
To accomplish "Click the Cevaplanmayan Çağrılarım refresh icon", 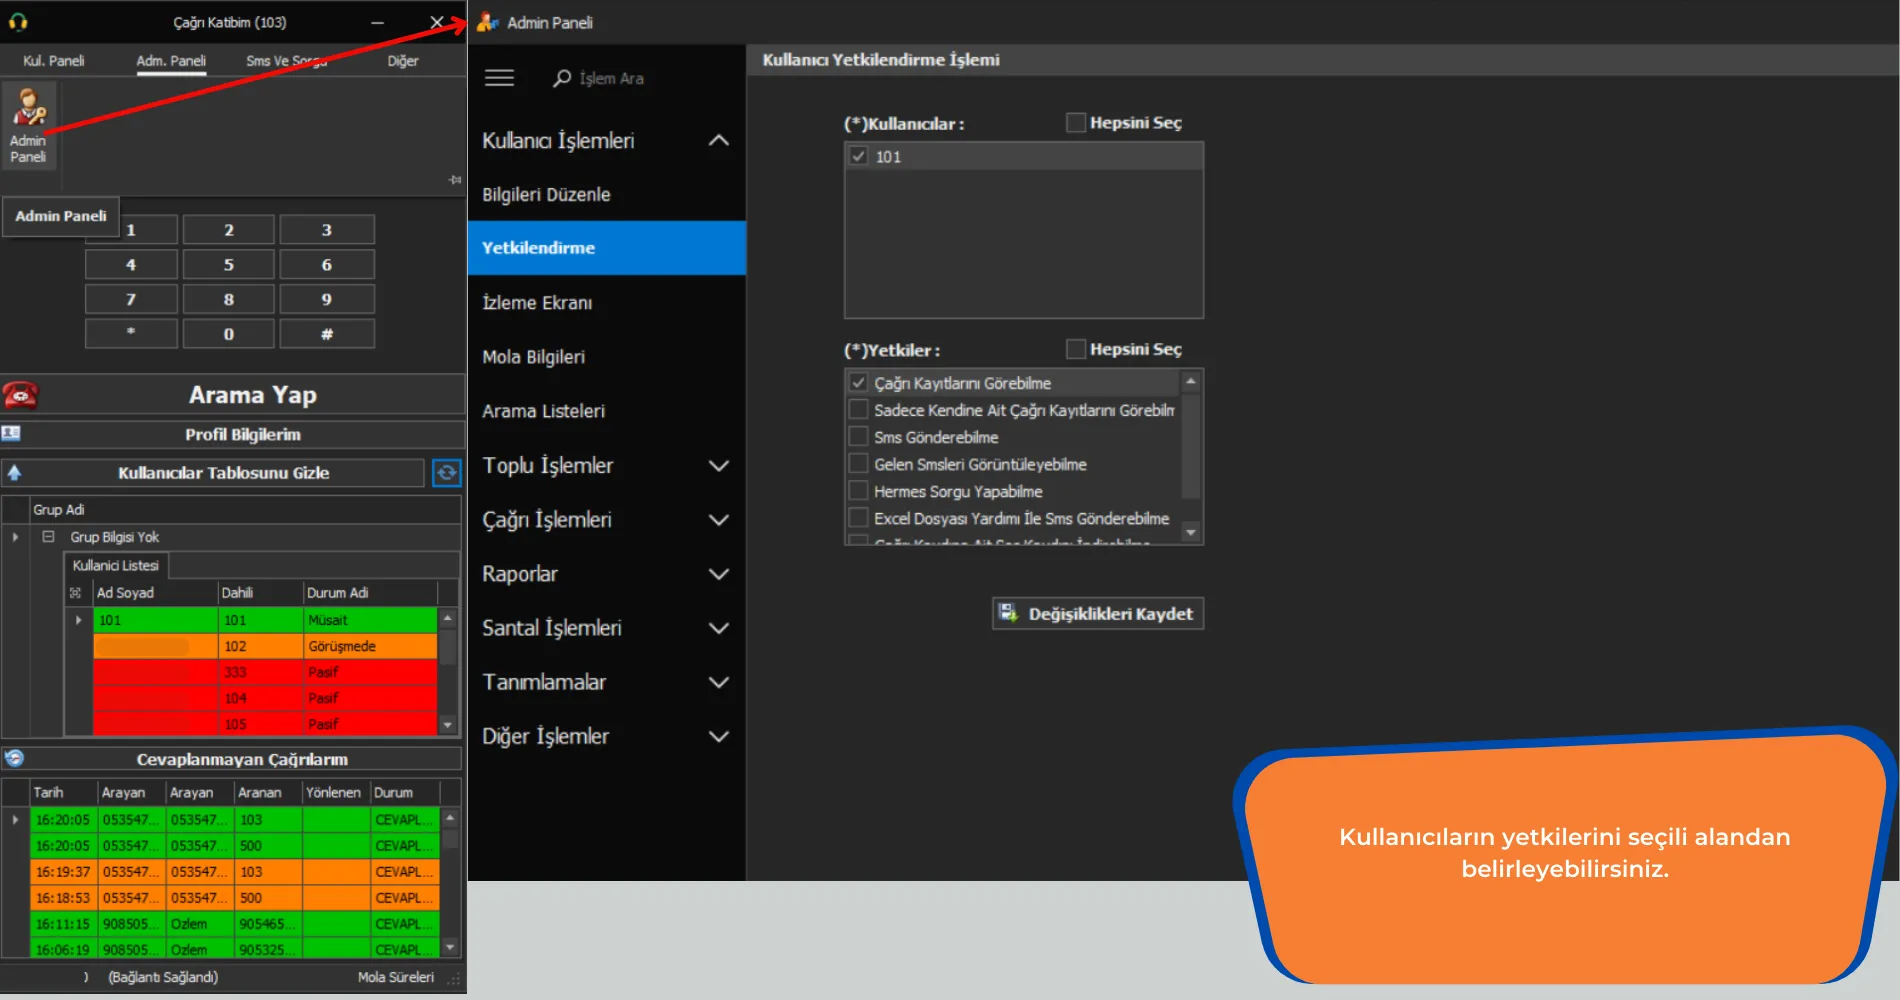I will click(14, 758).
